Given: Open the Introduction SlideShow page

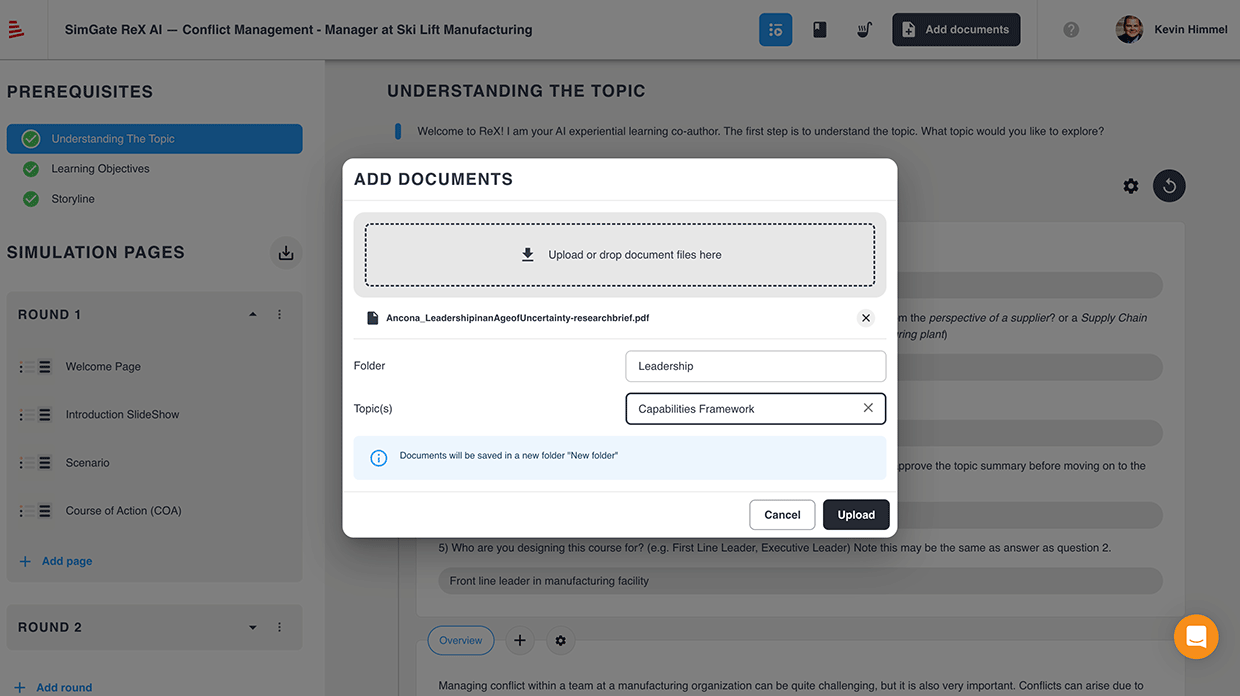Looking at the screenshot, I should [x=122, y=415].
